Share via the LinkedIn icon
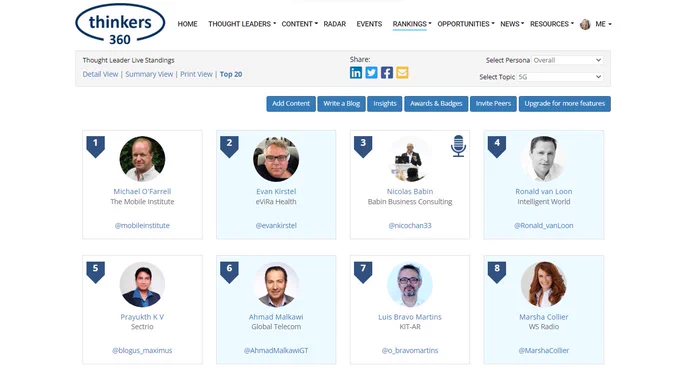The height and width of the screenshot is (380, 680). pos(356,72)
